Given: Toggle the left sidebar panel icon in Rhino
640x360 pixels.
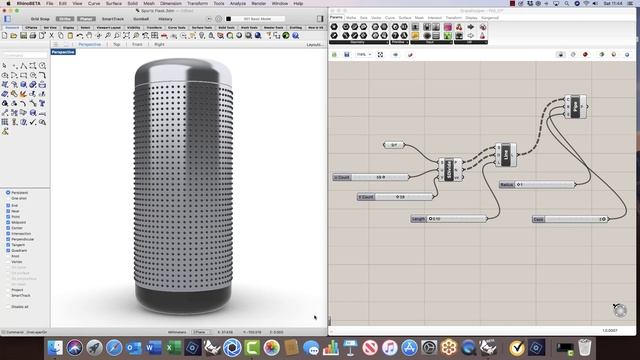Looking at the screenshot, I should coord(7,19).
